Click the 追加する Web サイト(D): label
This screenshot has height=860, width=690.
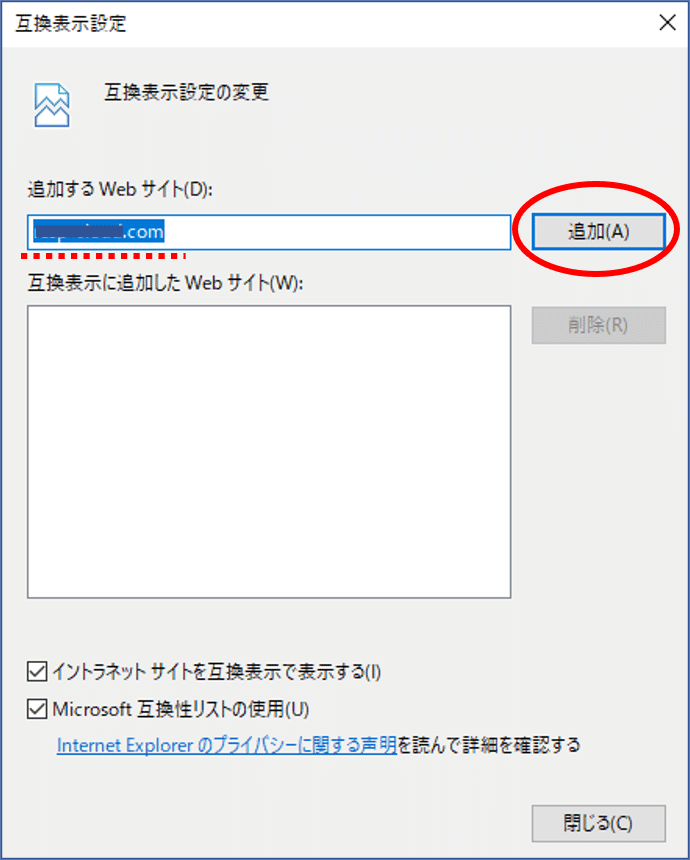120,190
